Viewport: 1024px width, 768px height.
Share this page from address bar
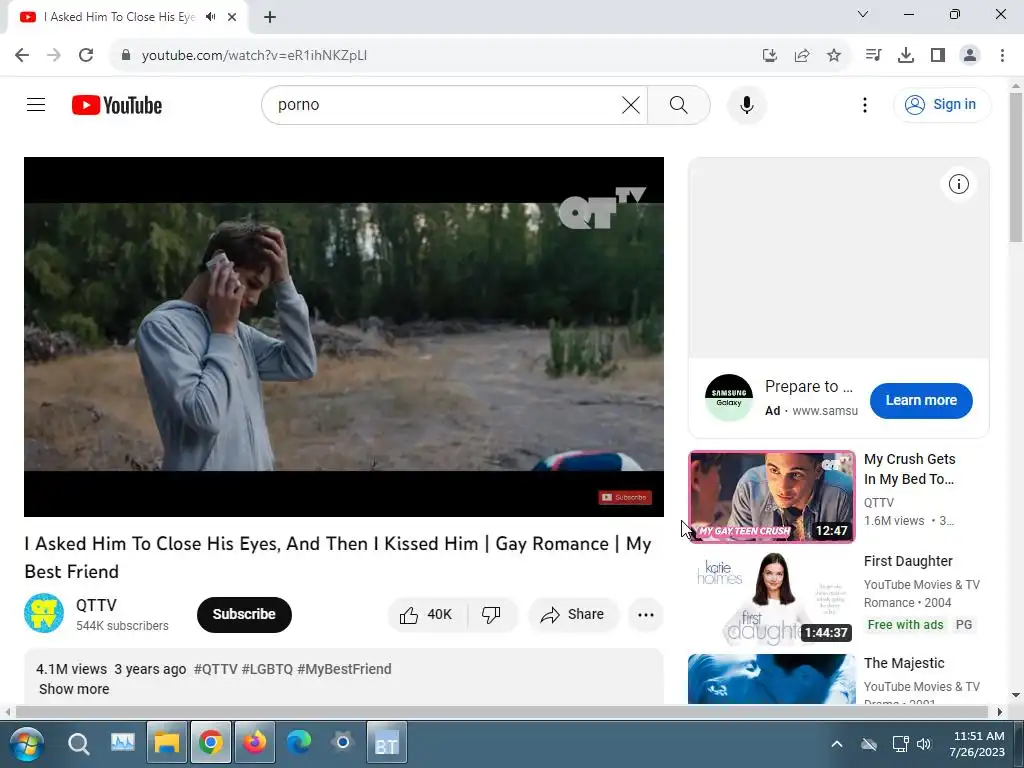pos(802,55)
